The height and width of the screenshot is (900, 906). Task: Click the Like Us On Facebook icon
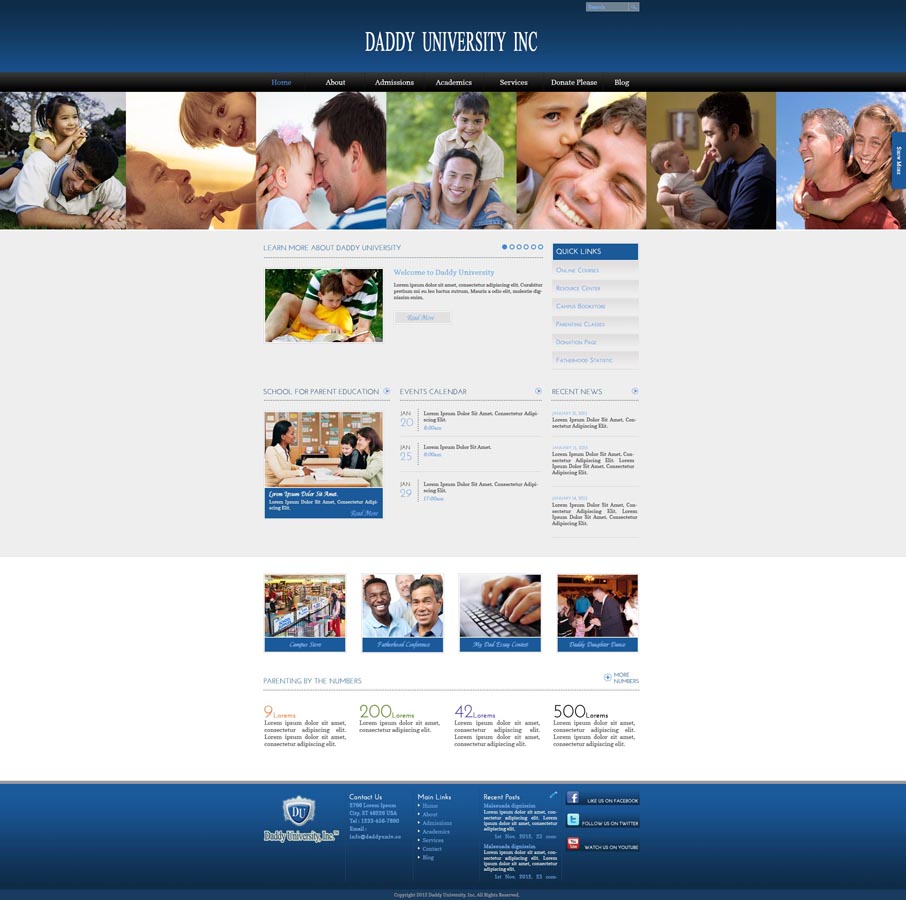coord(573,798)
